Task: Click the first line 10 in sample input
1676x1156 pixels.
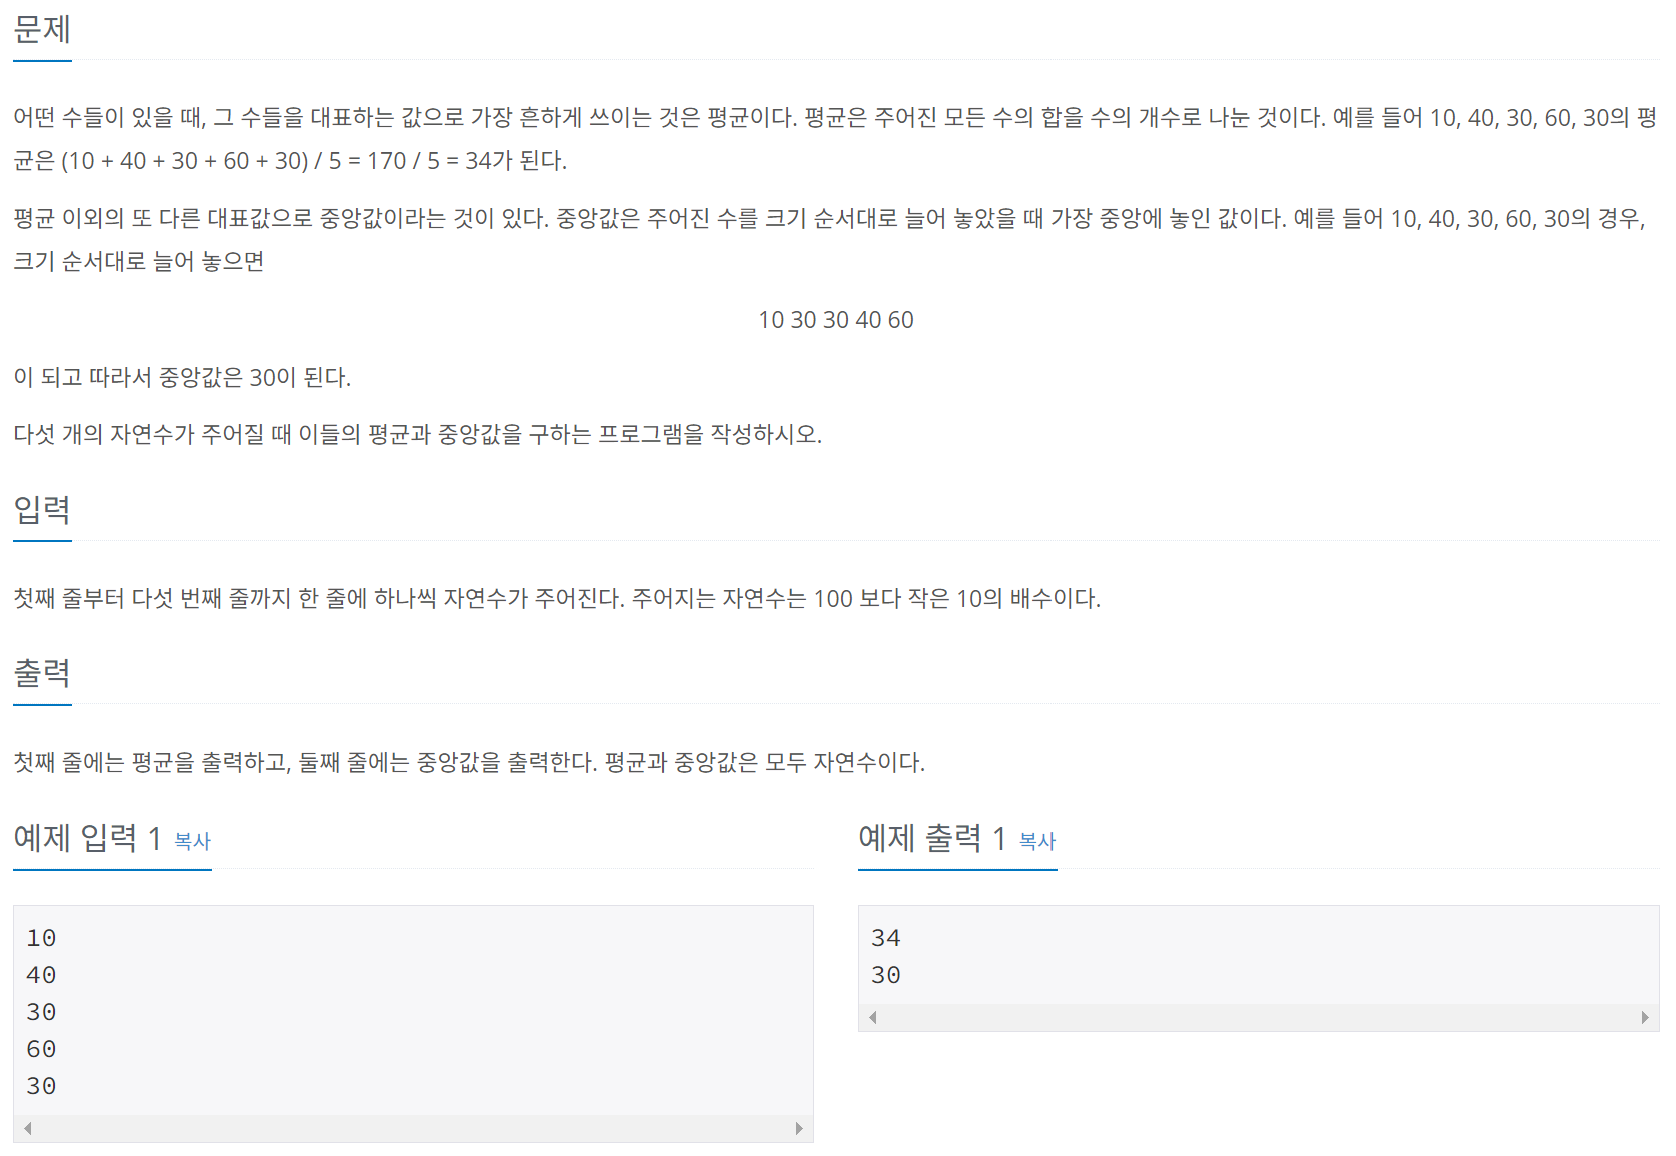Action: pos(41,938)
